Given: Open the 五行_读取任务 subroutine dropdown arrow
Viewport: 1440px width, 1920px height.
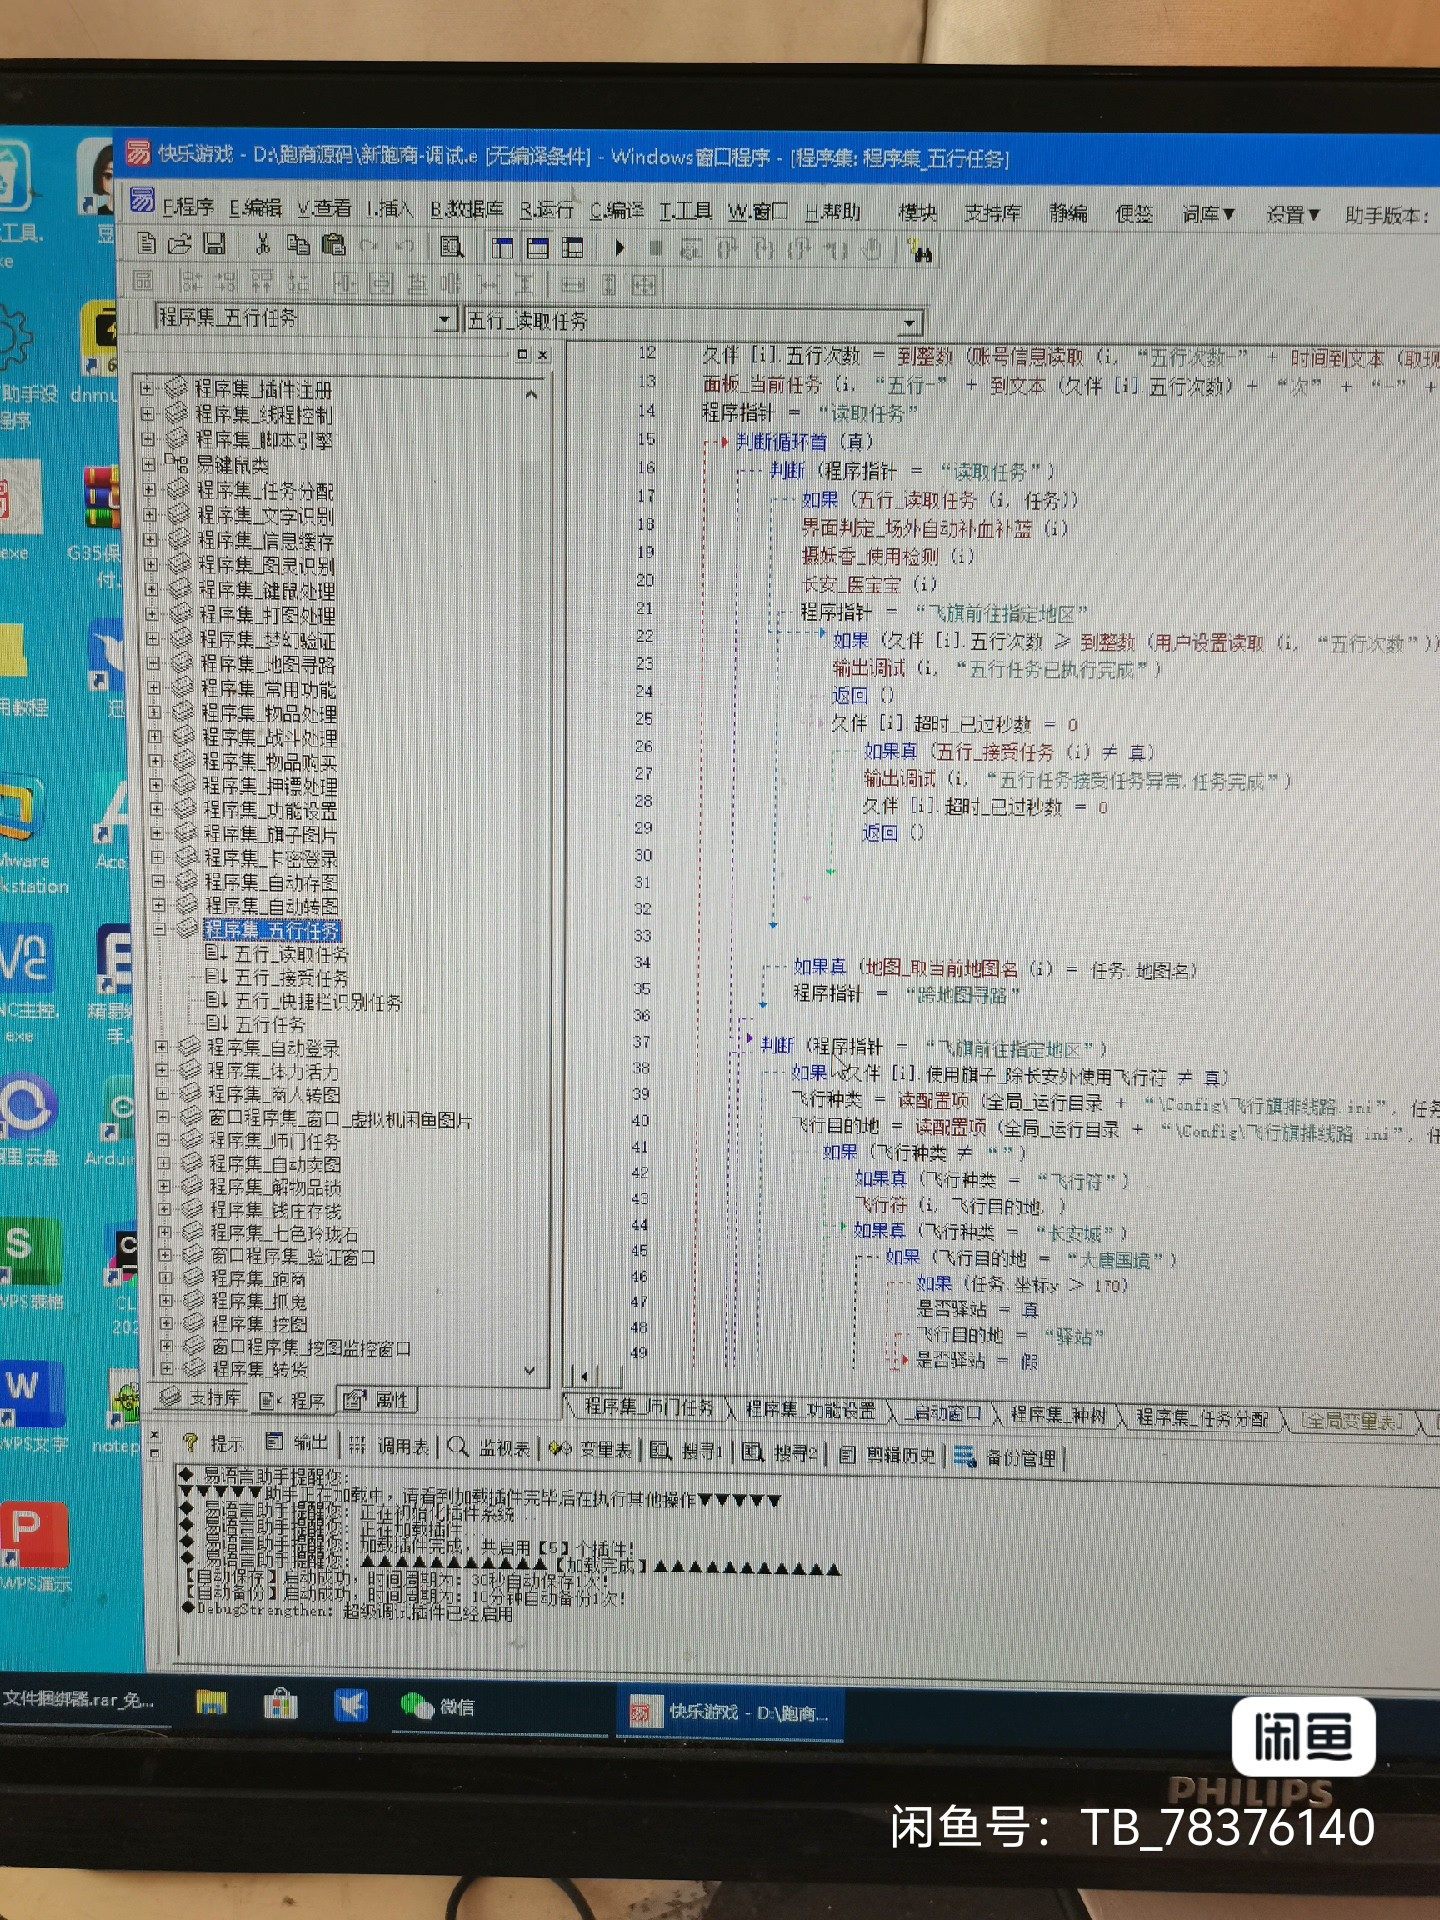Looking at the screenshot, I should pos(909,323).
